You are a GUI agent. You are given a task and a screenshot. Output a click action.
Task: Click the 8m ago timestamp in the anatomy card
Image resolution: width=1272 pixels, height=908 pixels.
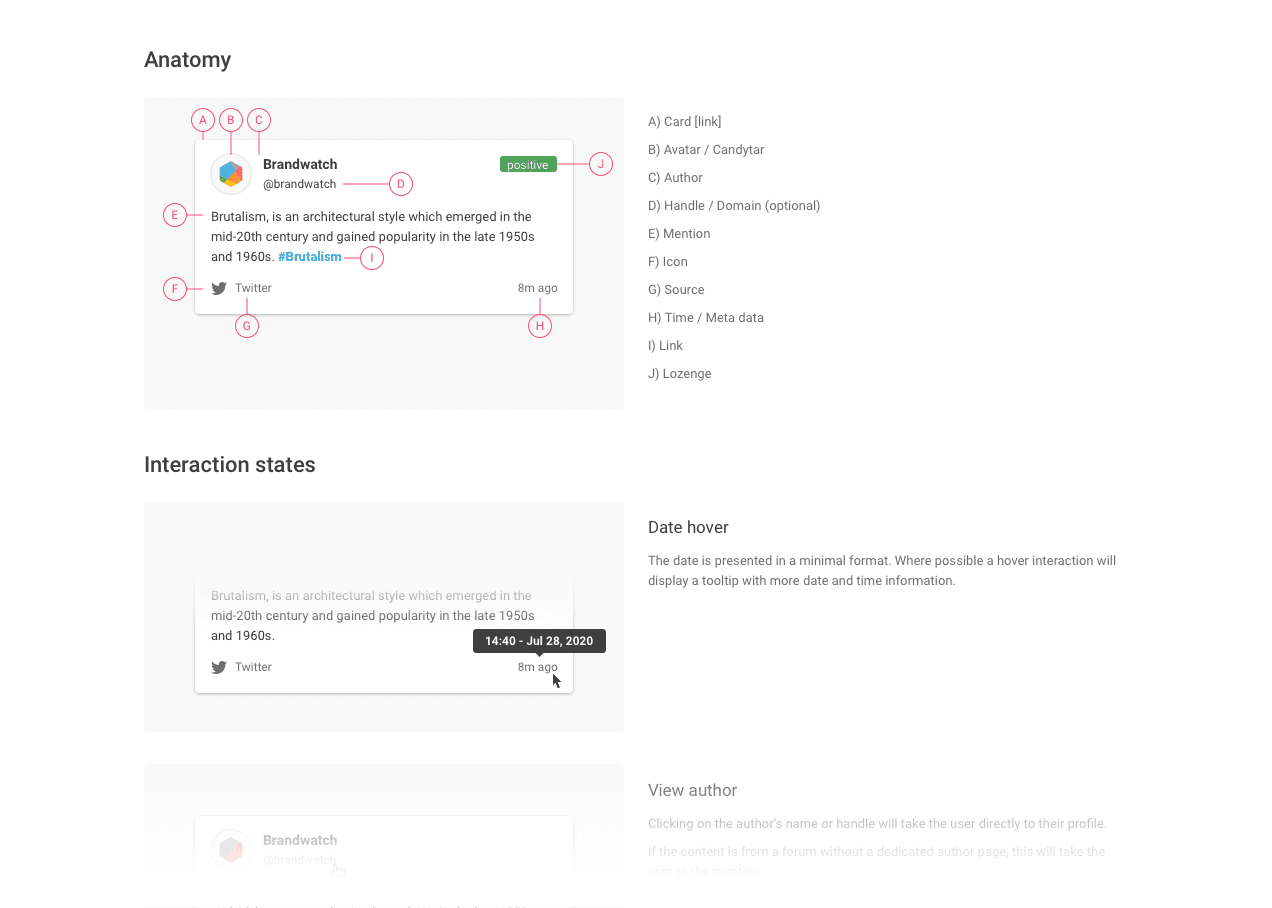click(x=537, y=288)
